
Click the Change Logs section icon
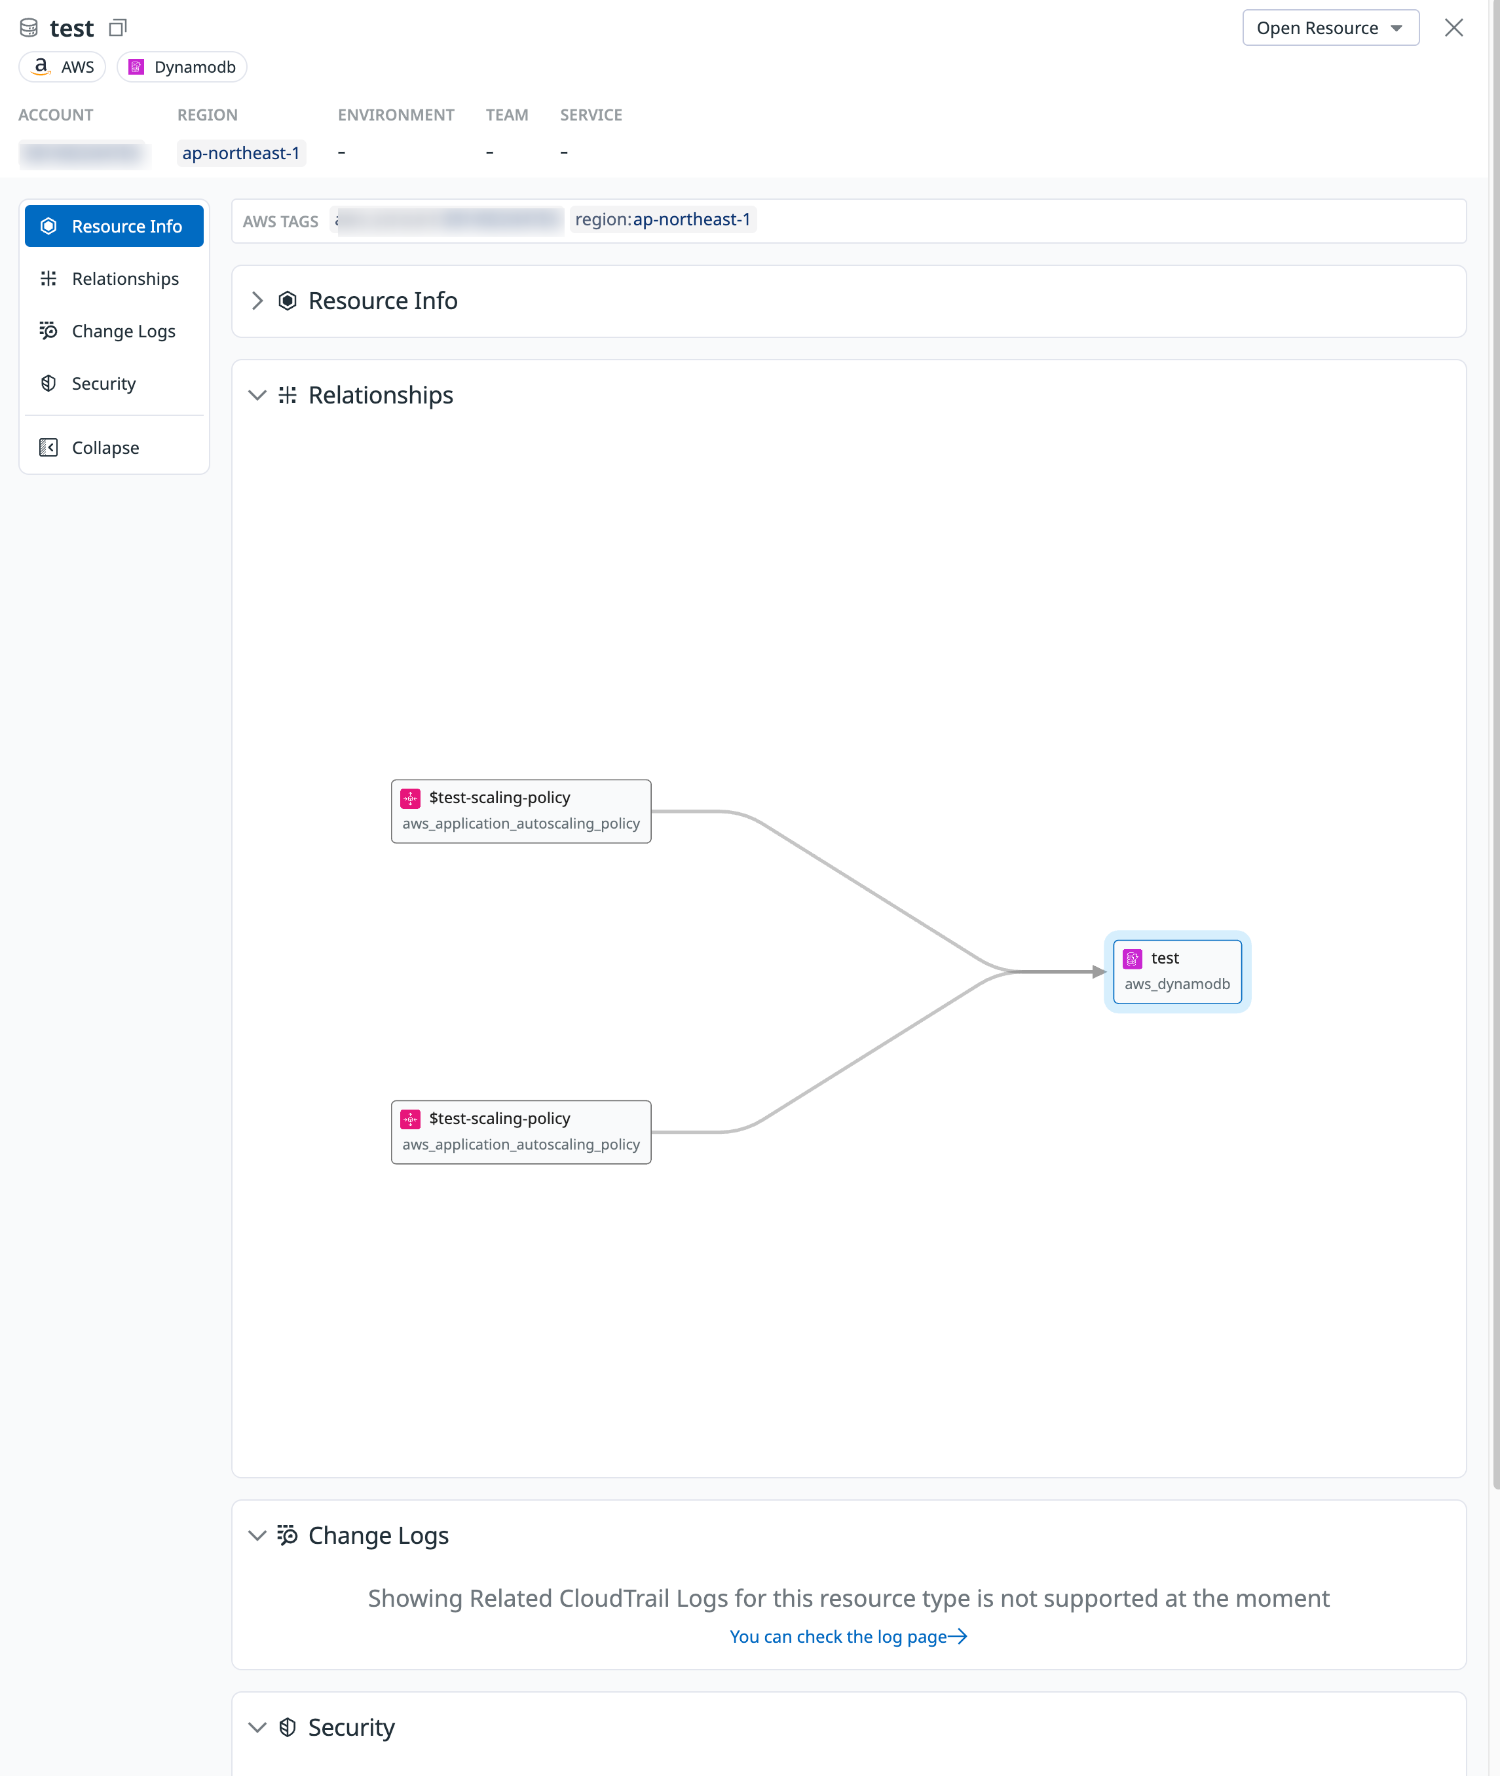(x=288, y=1535)
